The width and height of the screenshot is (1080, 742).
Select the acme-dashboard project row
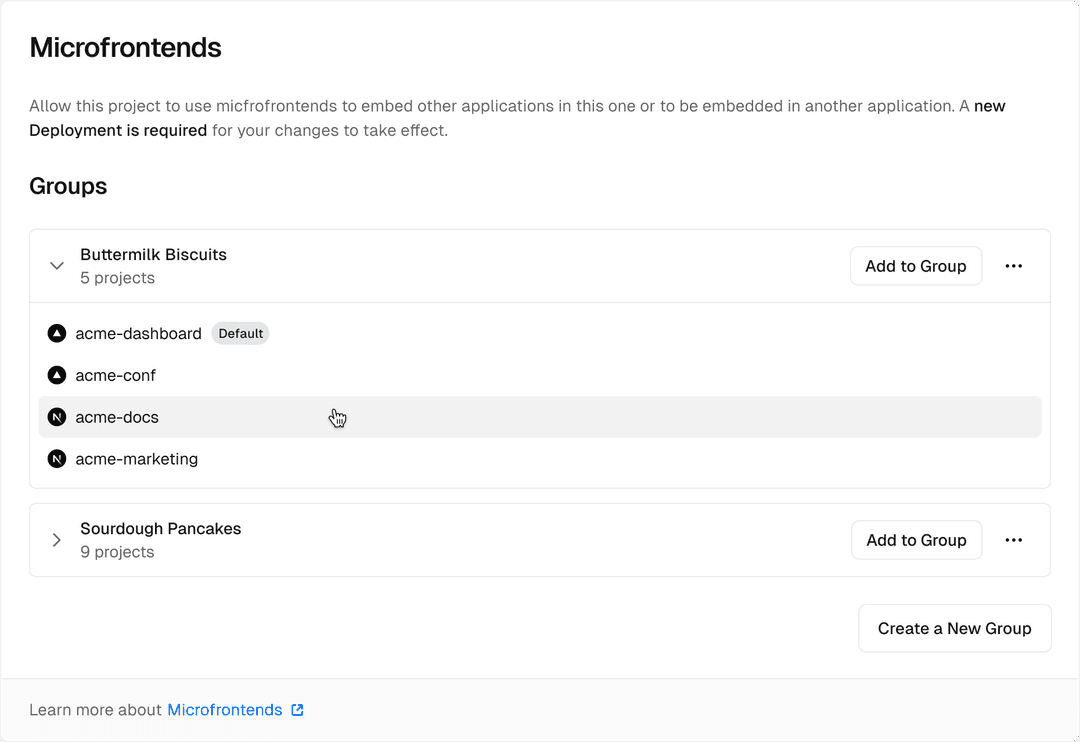click(138, 333)
